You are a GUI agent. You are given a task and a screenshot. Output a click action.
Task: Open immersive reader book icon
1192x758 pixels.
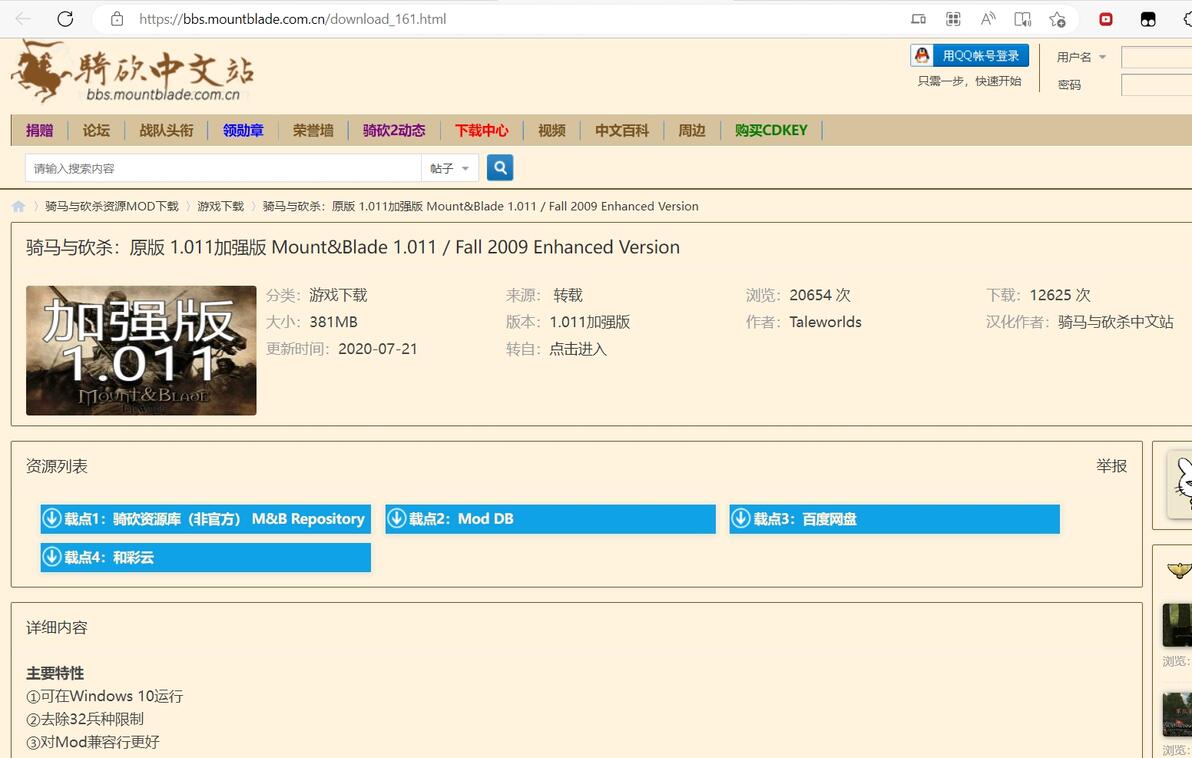coord(1023,19)
